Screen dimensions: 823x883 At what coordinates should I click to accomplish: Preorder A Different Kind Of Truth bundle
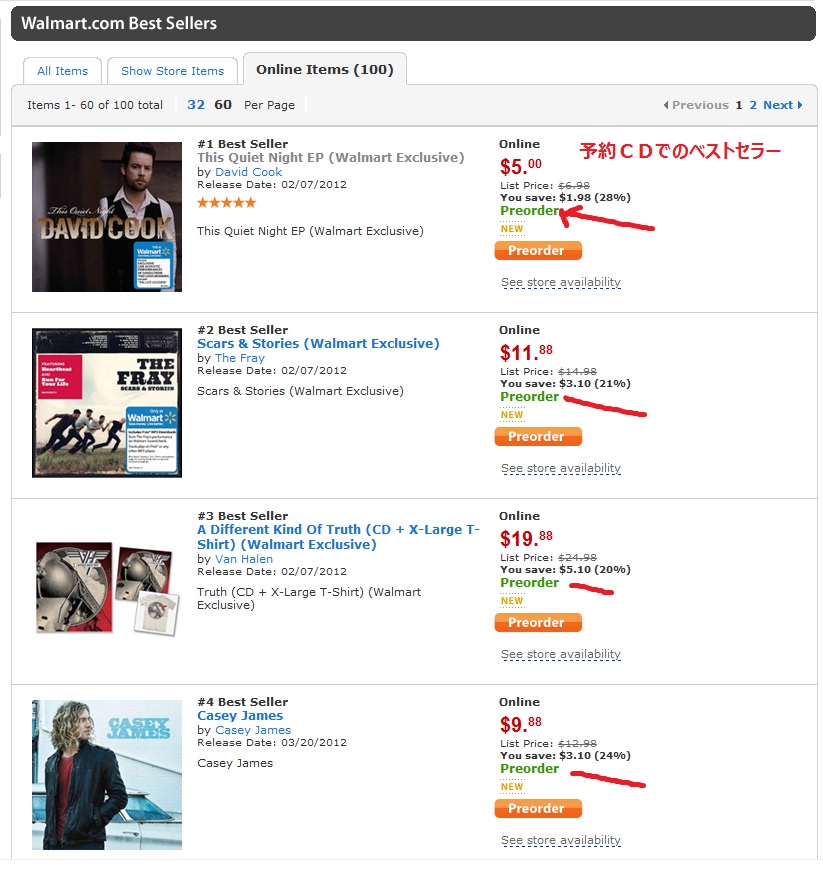pos(538,623)
